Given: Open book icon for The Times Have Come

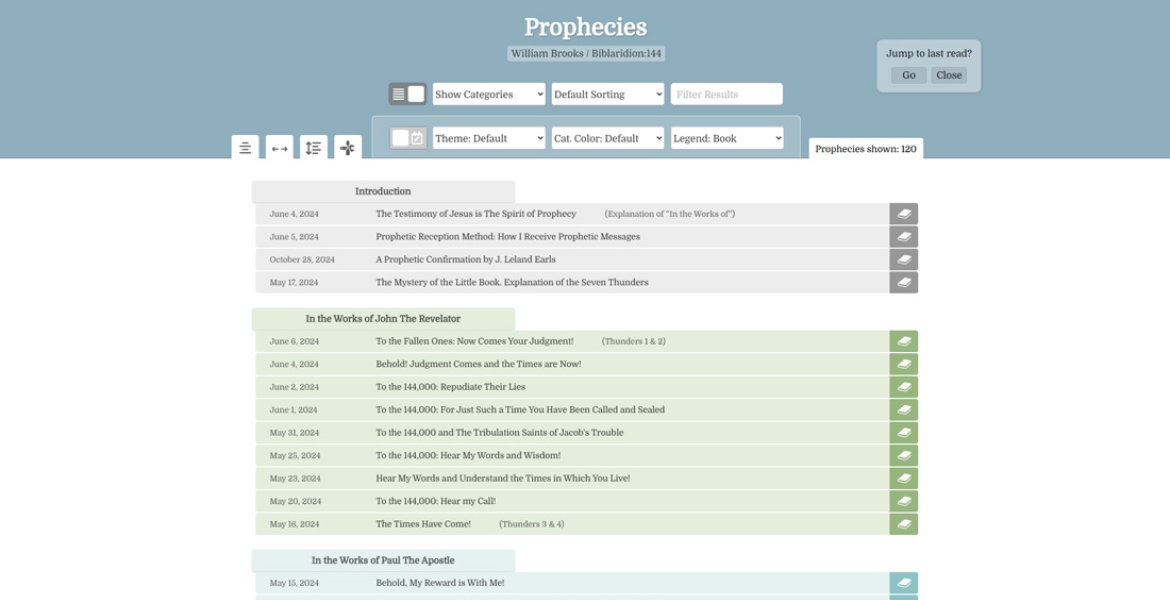Looking at the screenshot, I should pyautogui.click(x=903, y=524).
